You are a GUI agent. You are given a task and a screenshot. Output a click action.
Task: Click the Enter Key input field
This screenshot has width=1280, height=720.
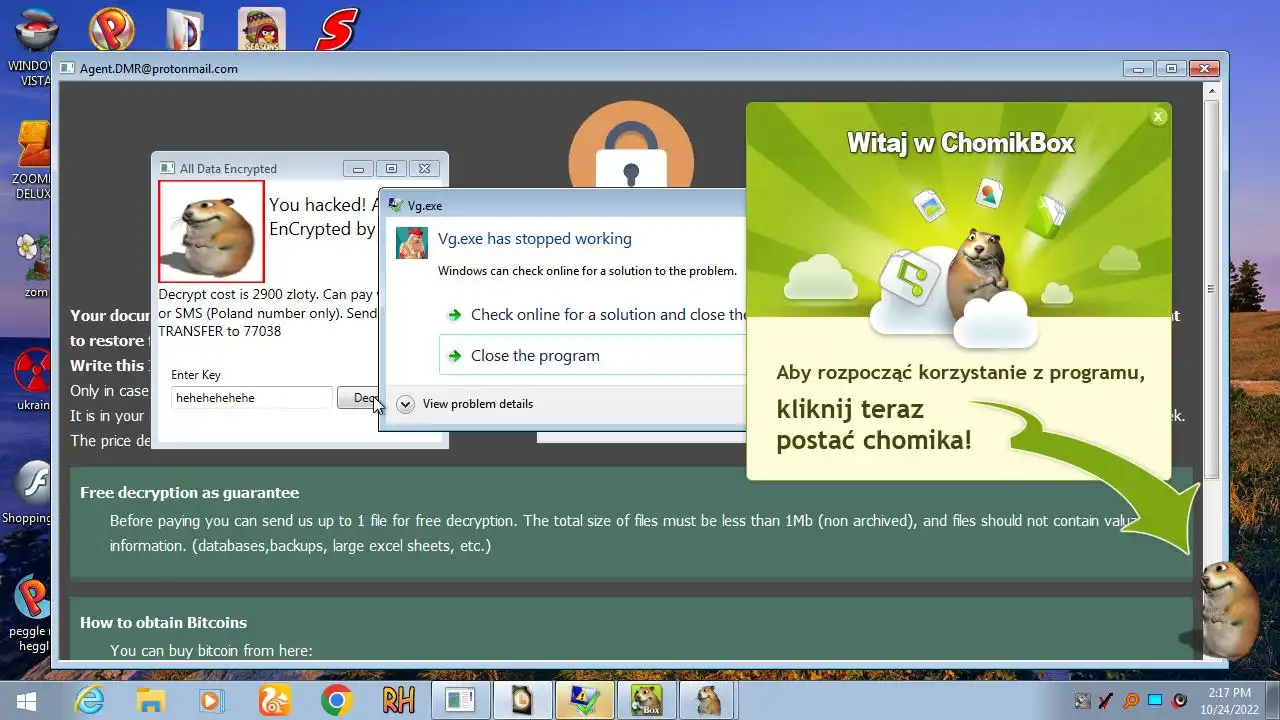[x=251, y=398]
